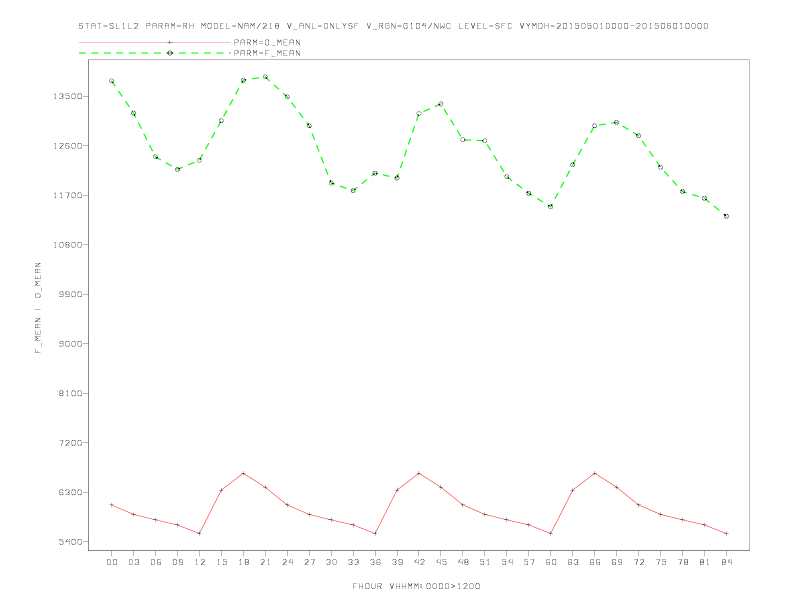Click the 12 forecast hour x-axis label
The width and height of the screenshot is (792, 612).
(x=200, y=562)
